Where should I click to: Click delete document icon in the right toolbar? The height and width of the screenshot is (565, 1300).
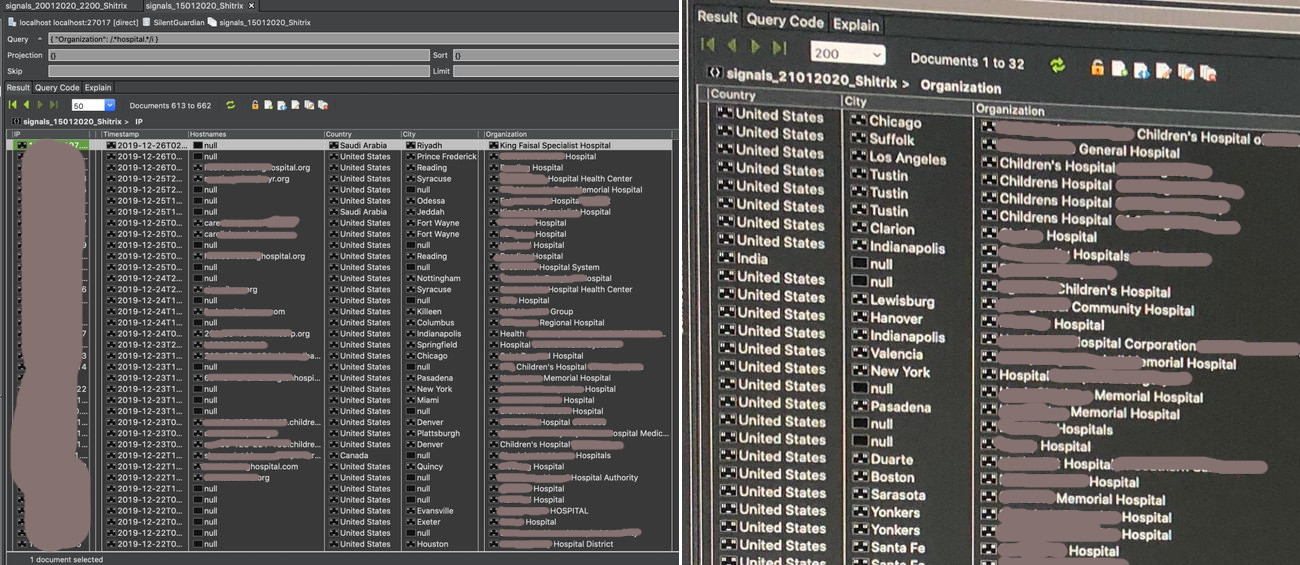click(1208, 72)
